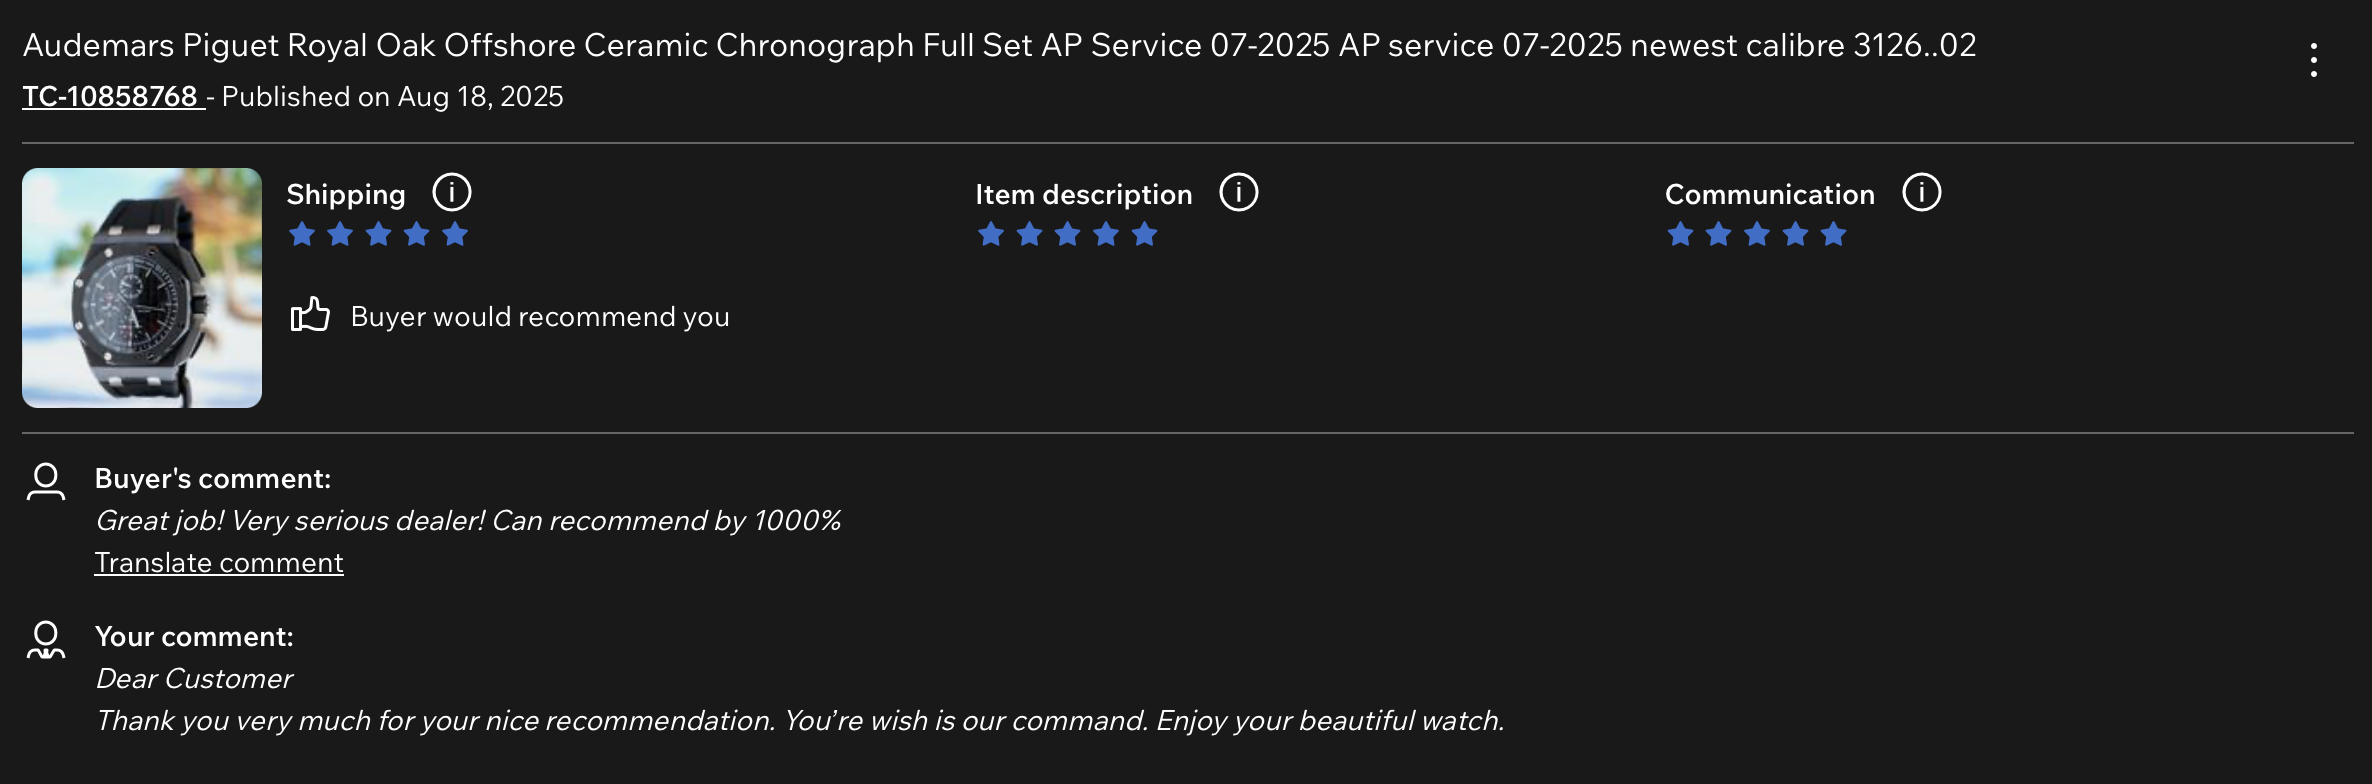Screen dimensions: 2372x784
Task: Click the first Item description star
Action: pyautogui.click(x=991, y=235)
